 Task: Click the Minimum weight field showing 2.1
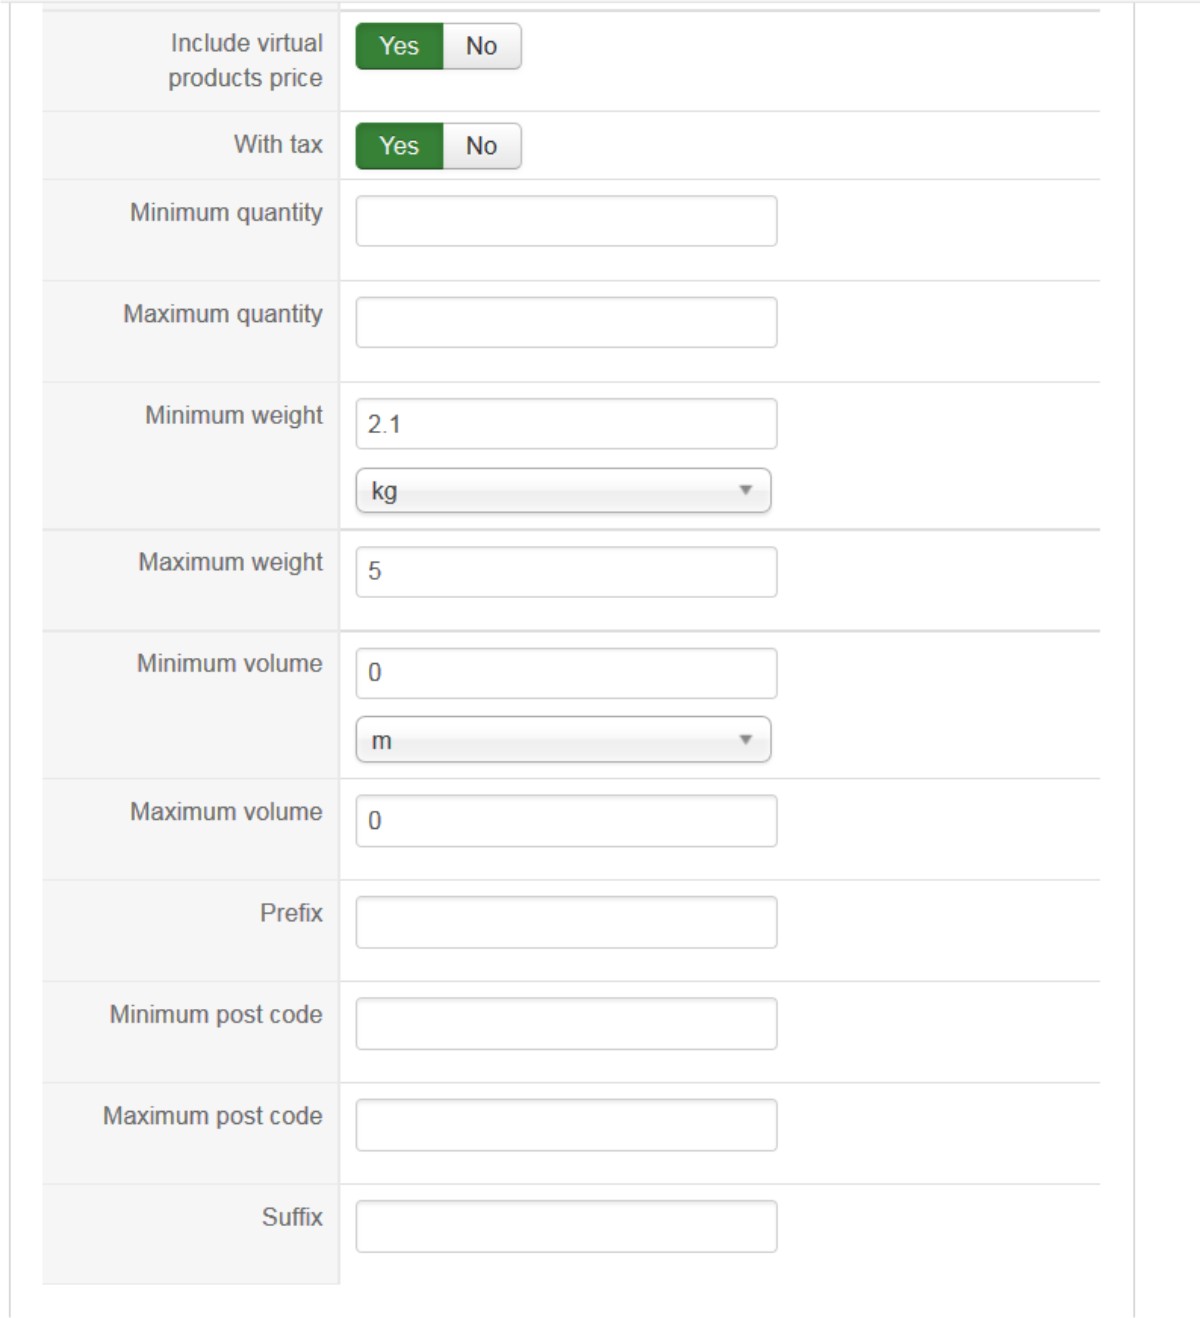pos(566,424)
